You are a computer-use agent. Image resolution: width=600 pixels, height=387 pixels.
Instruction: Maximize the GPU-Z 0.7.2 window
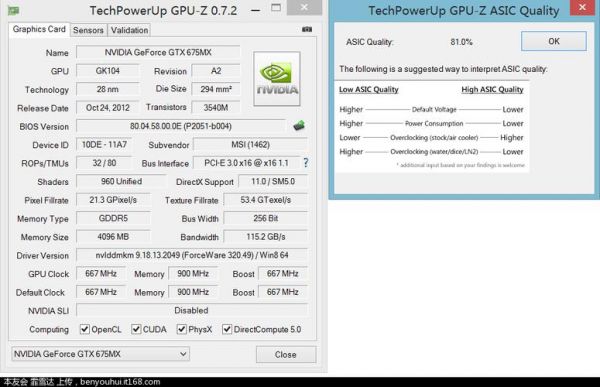click(x=276, y=8)
